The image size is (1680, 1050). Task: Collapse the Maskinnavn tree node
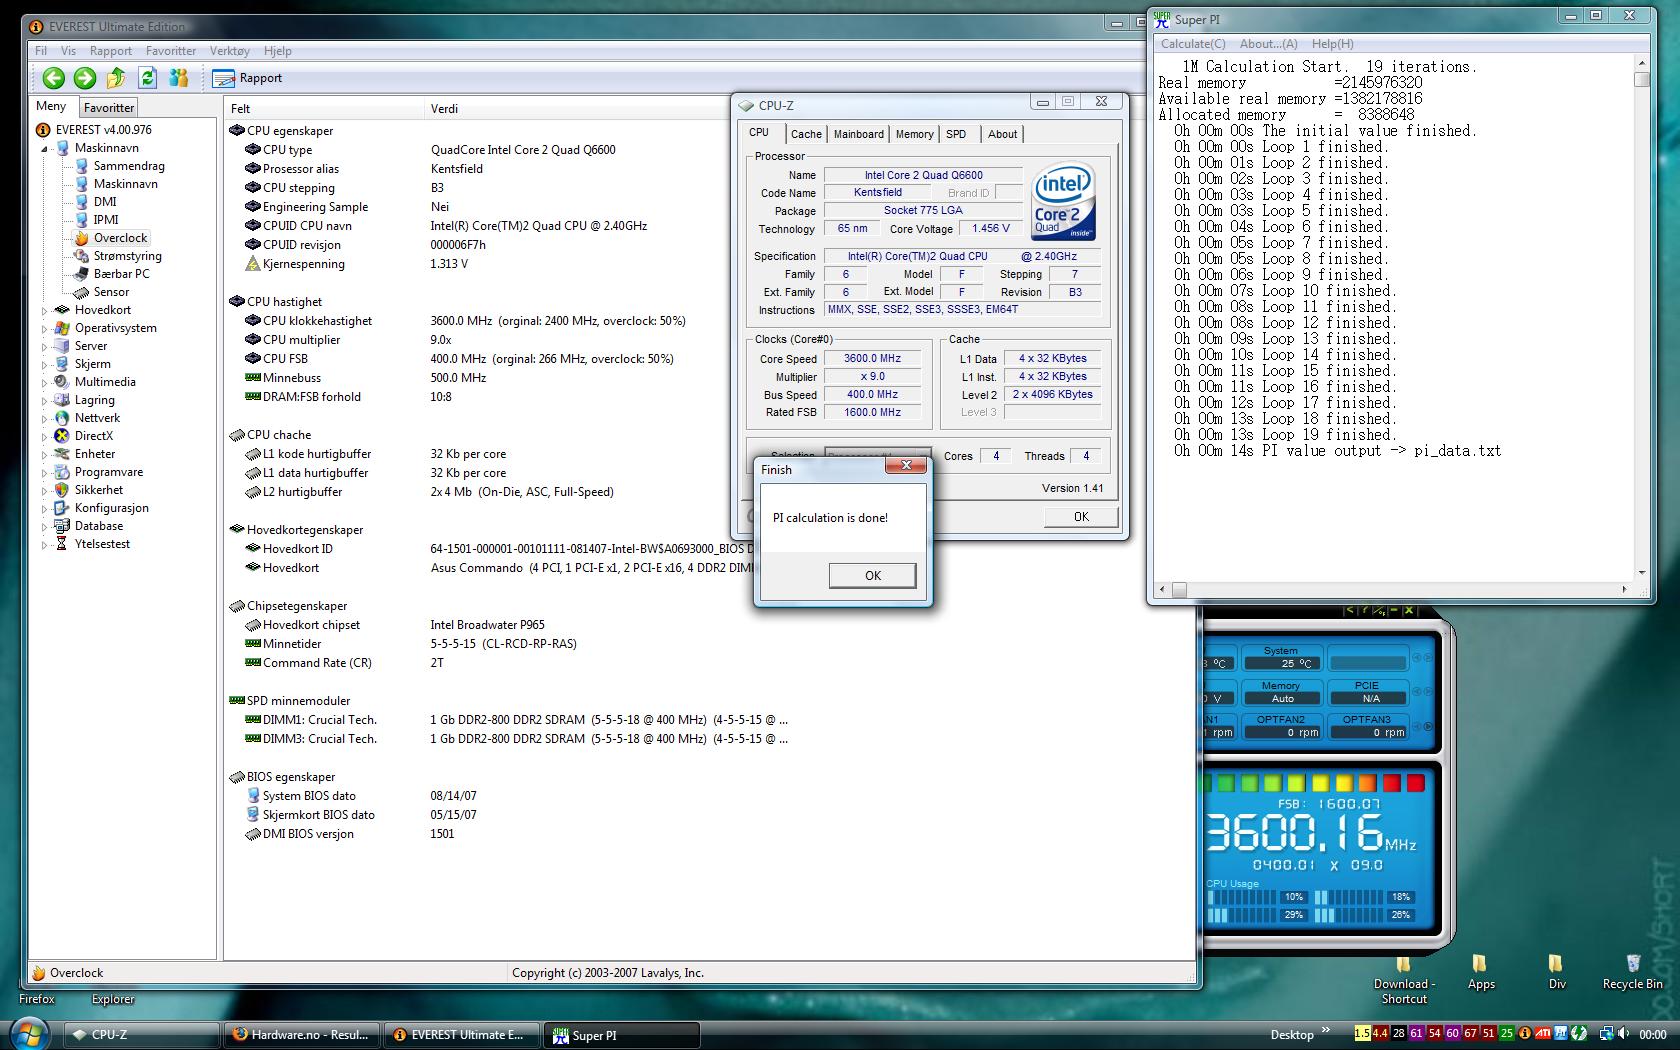[45, 148]
